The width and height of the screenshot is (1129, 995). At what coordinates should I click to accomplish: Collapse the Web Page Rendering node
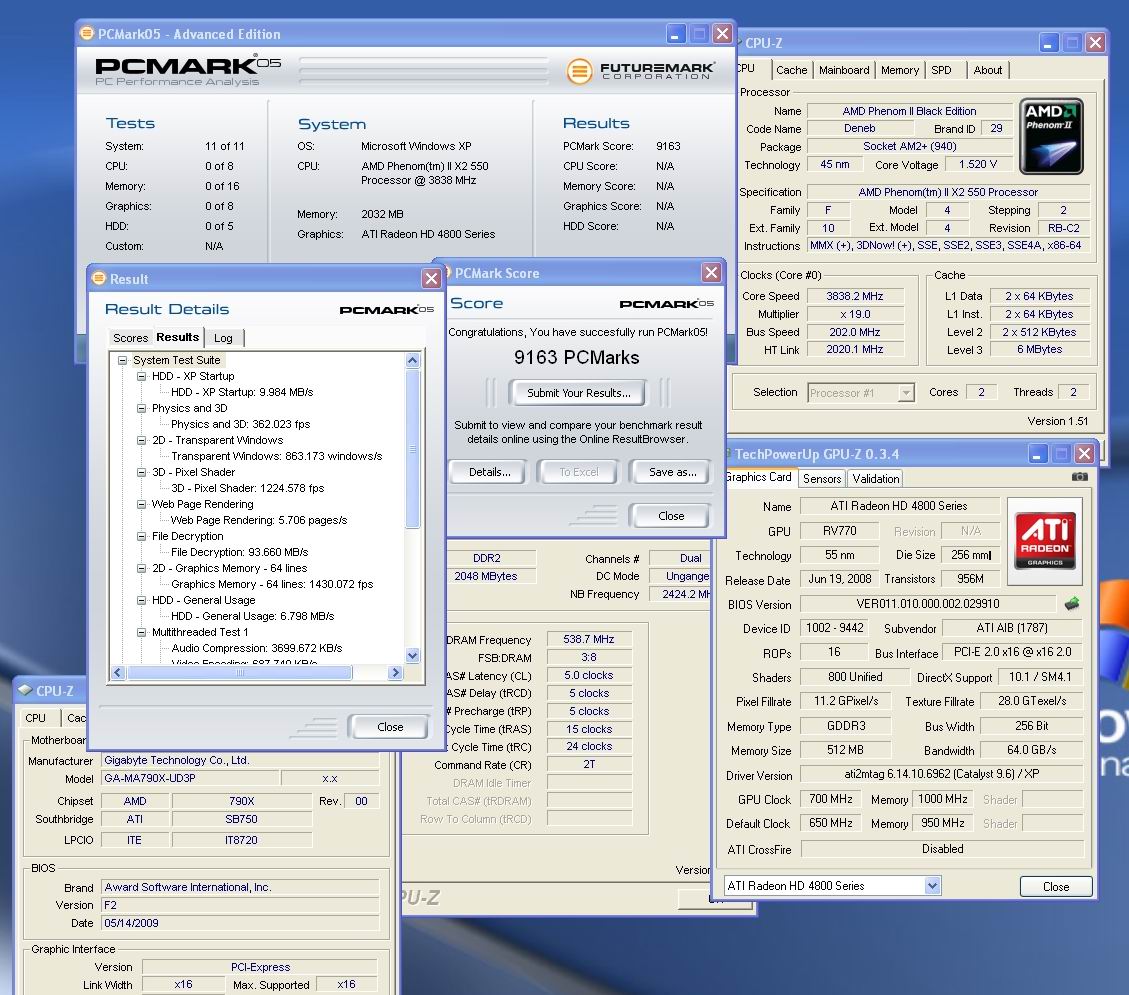pos(142,504)
